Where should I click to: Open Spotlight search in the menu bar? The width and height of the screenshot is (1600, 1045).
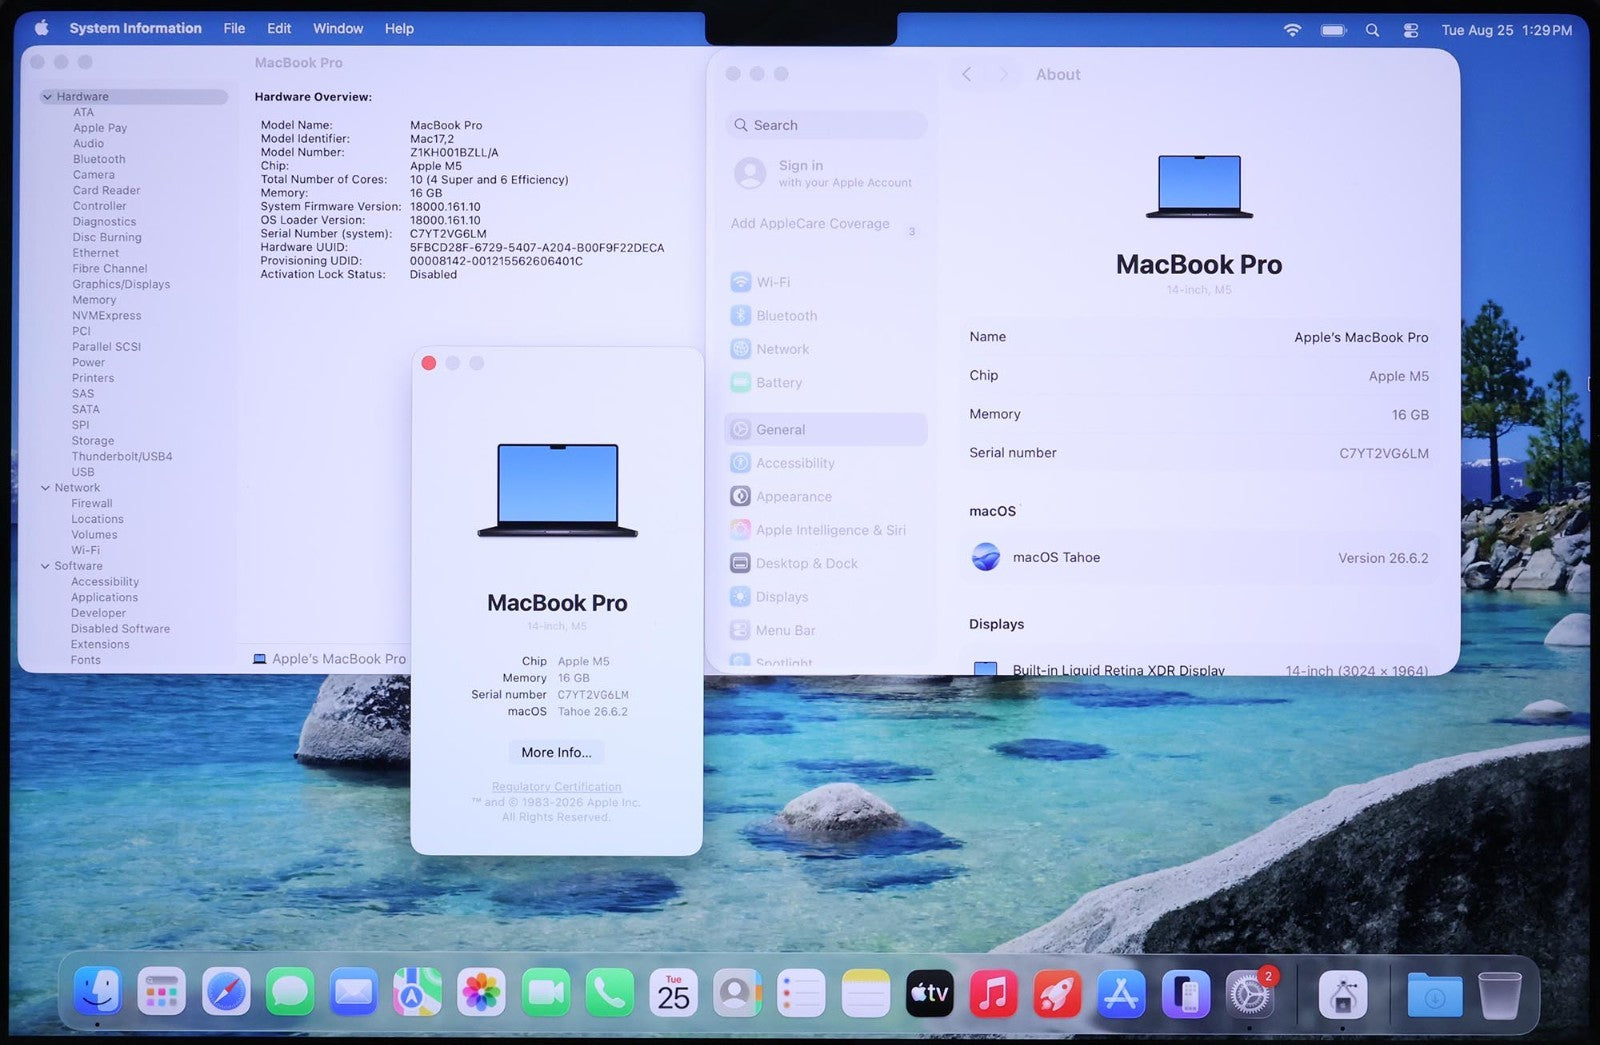tap(1372, 30)
